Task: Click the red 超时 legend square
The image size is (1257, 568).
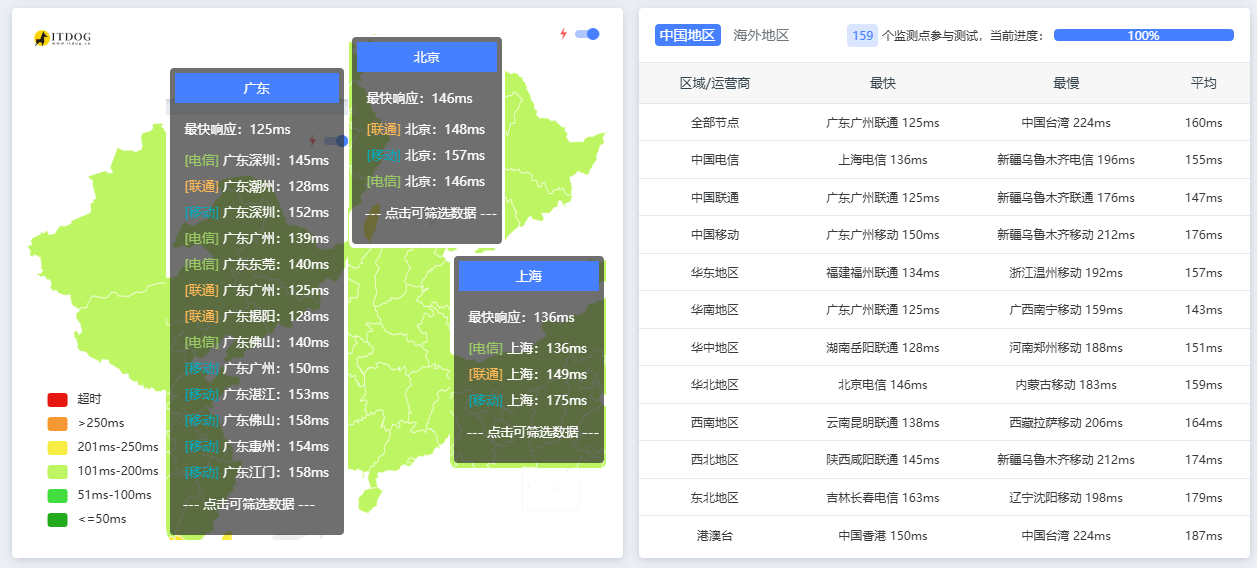Action: (x=57, y=399)
